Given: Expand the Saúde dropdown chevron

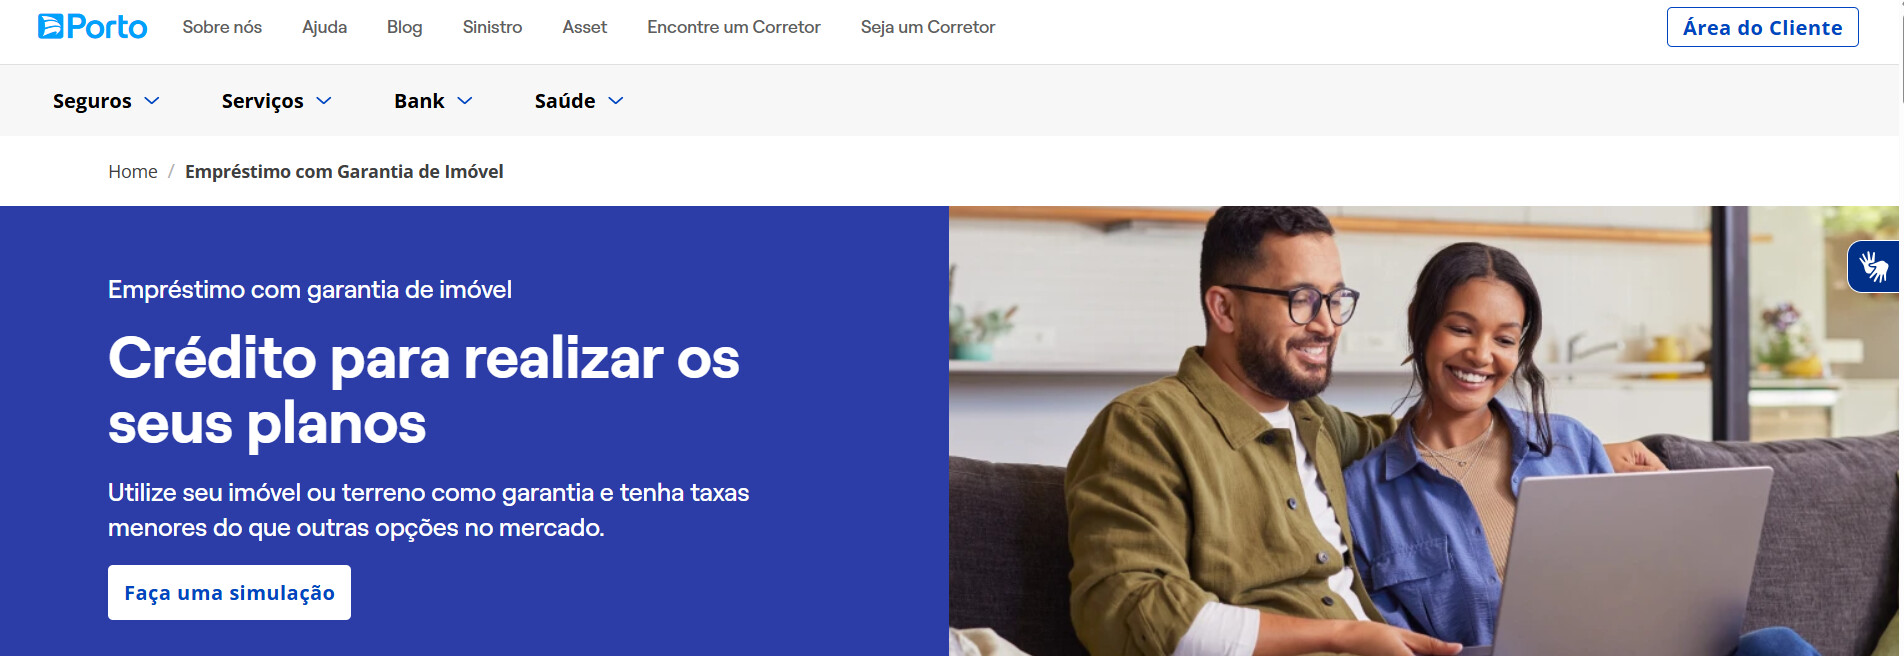Looking at the screenshot, I should [616, 101].
